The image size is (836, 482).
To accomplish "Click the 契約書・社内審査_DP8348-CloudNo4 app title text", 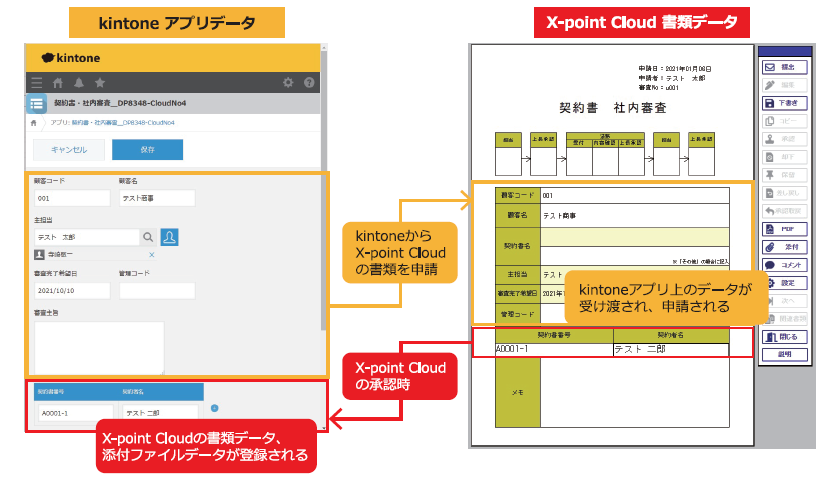I will (120, 103).
